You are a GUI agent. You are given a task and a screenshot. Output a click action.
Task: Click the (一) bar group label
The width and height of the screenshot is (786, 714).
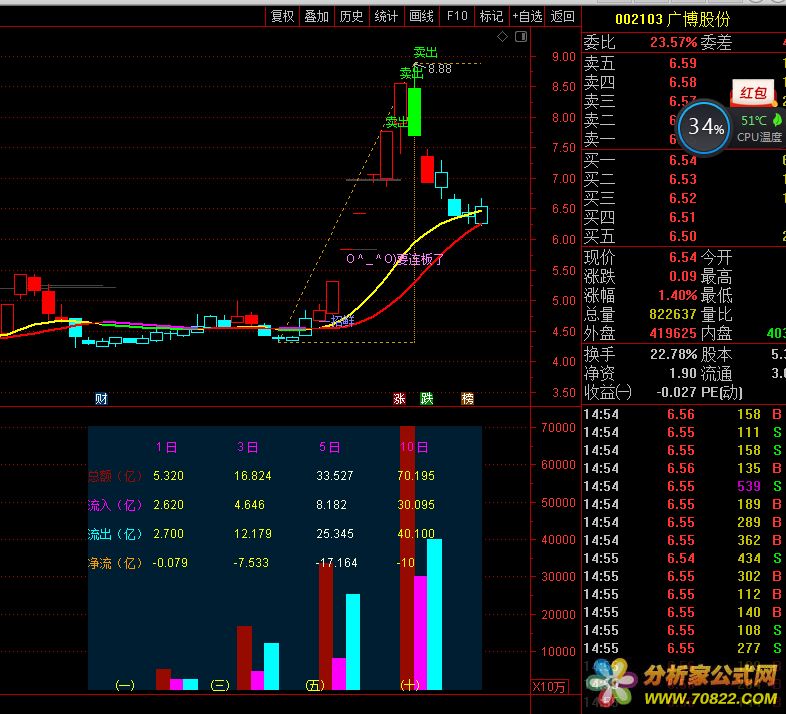coord(125,685)
